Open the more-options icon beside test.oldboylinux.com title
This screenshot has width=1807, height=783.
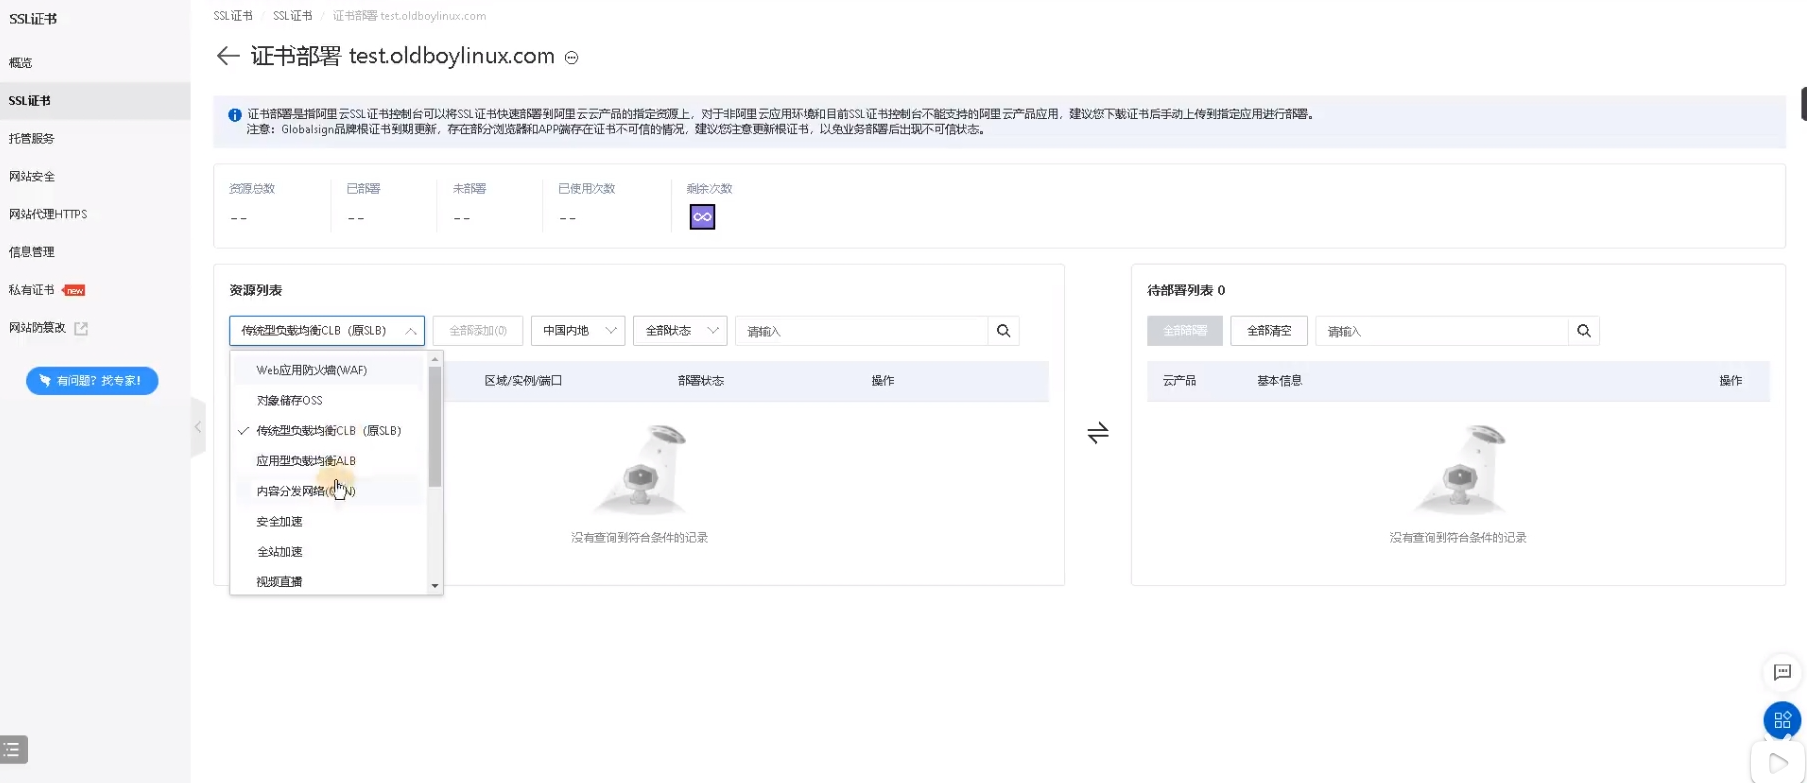pyautogui.click(x=572, y=58)
